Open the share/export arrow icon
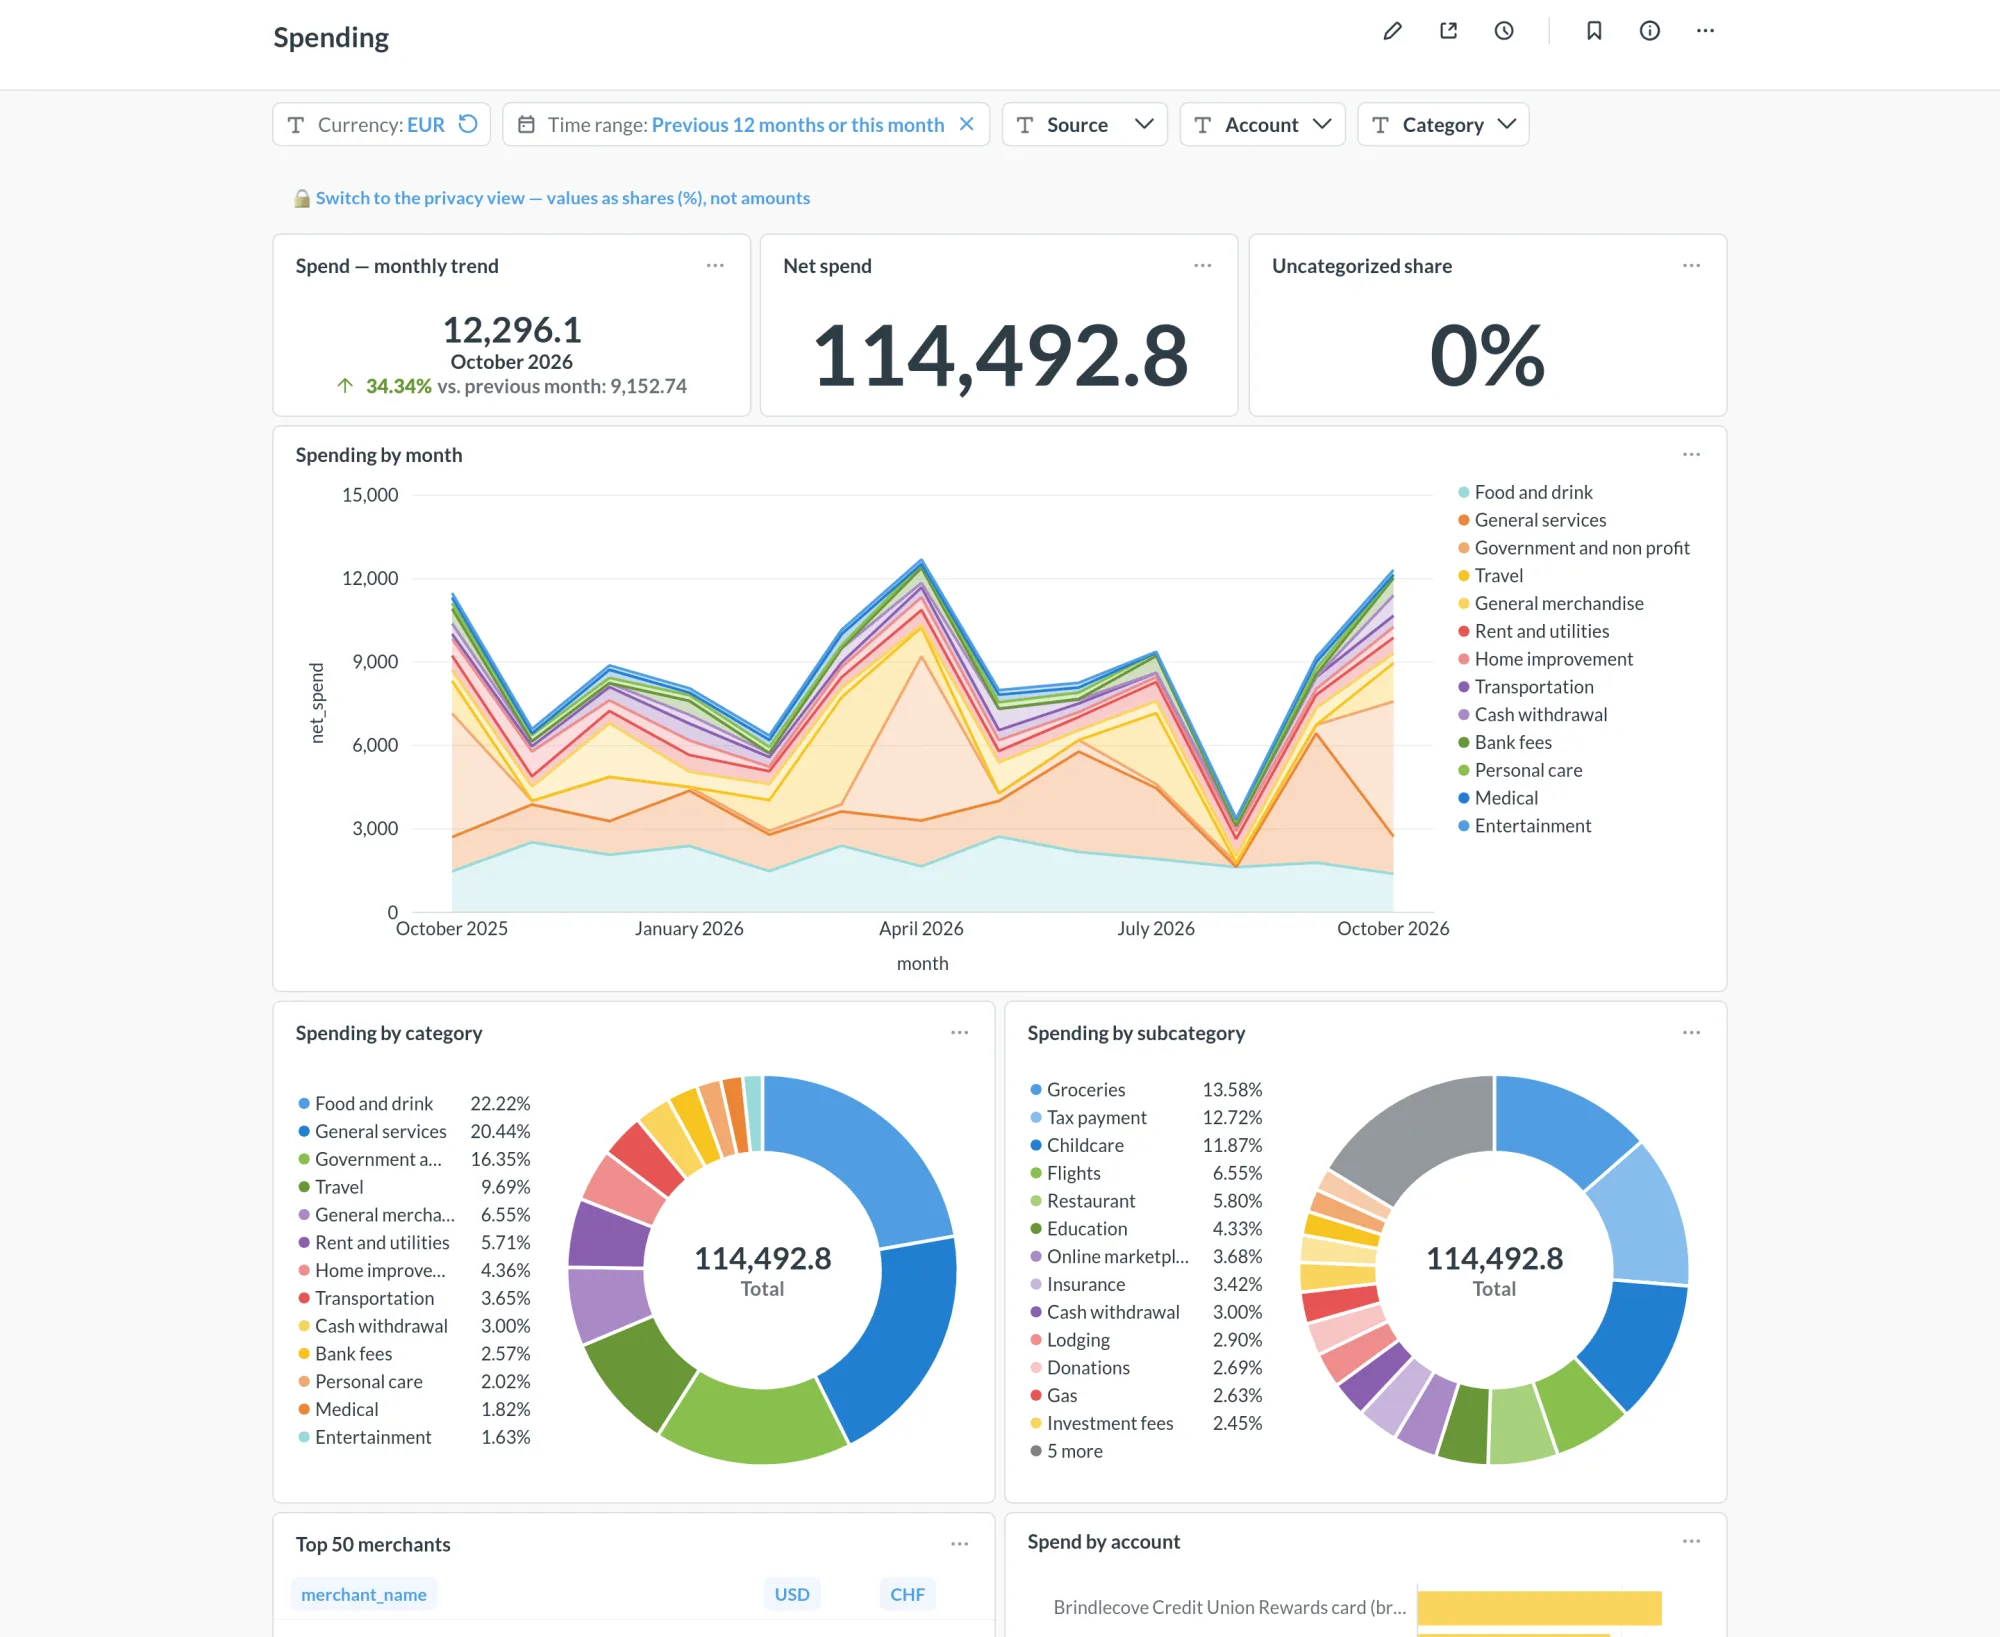The height and width of the screenshot is (1637, 2000). coord(1448,31)
